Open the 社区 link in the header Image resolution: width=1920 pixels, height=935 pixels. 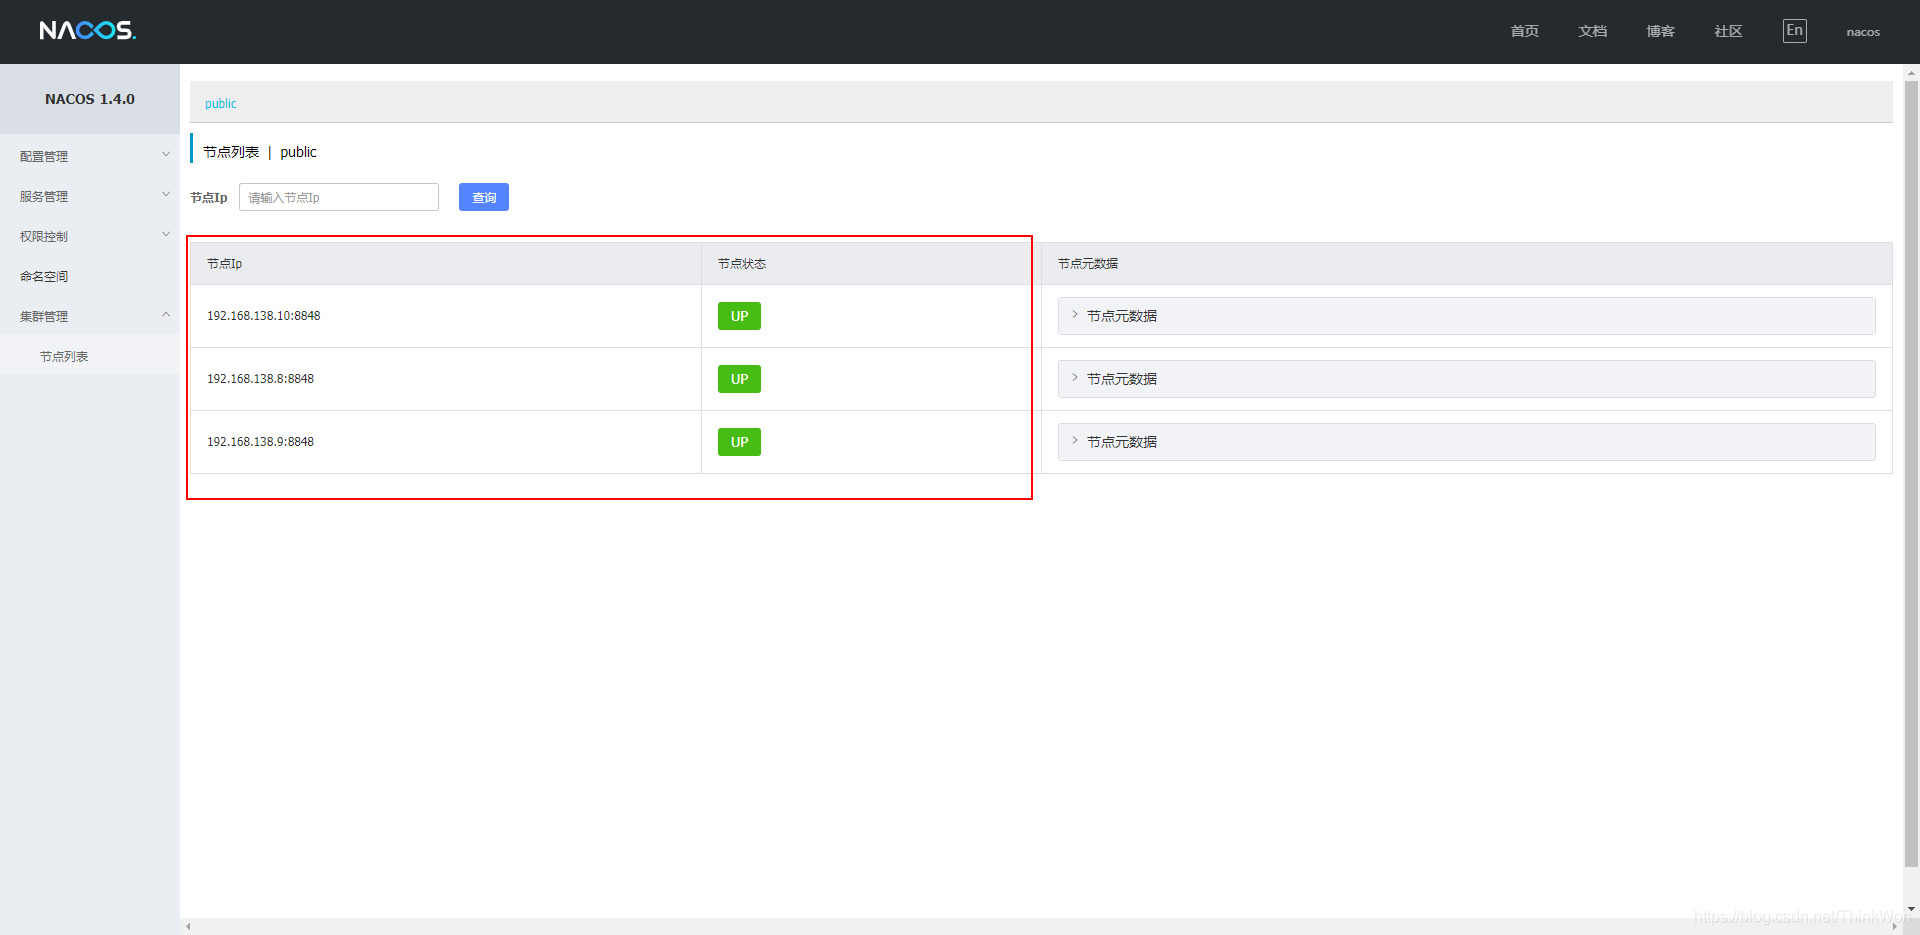pos(1729,32)
